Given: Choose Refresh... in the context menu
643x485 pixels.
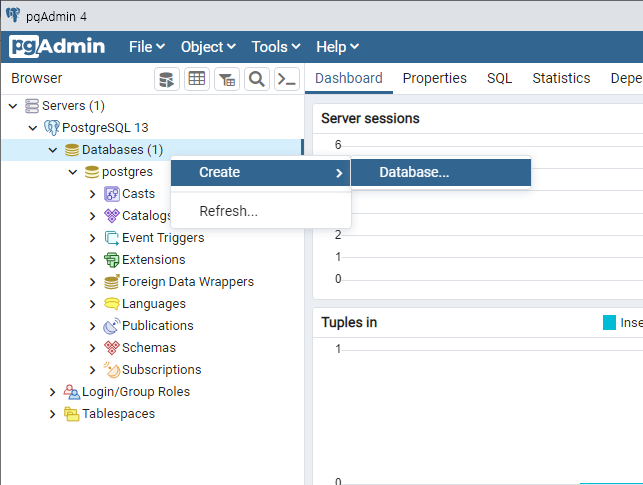Looking at the screenshot, I should pos(260,211).
